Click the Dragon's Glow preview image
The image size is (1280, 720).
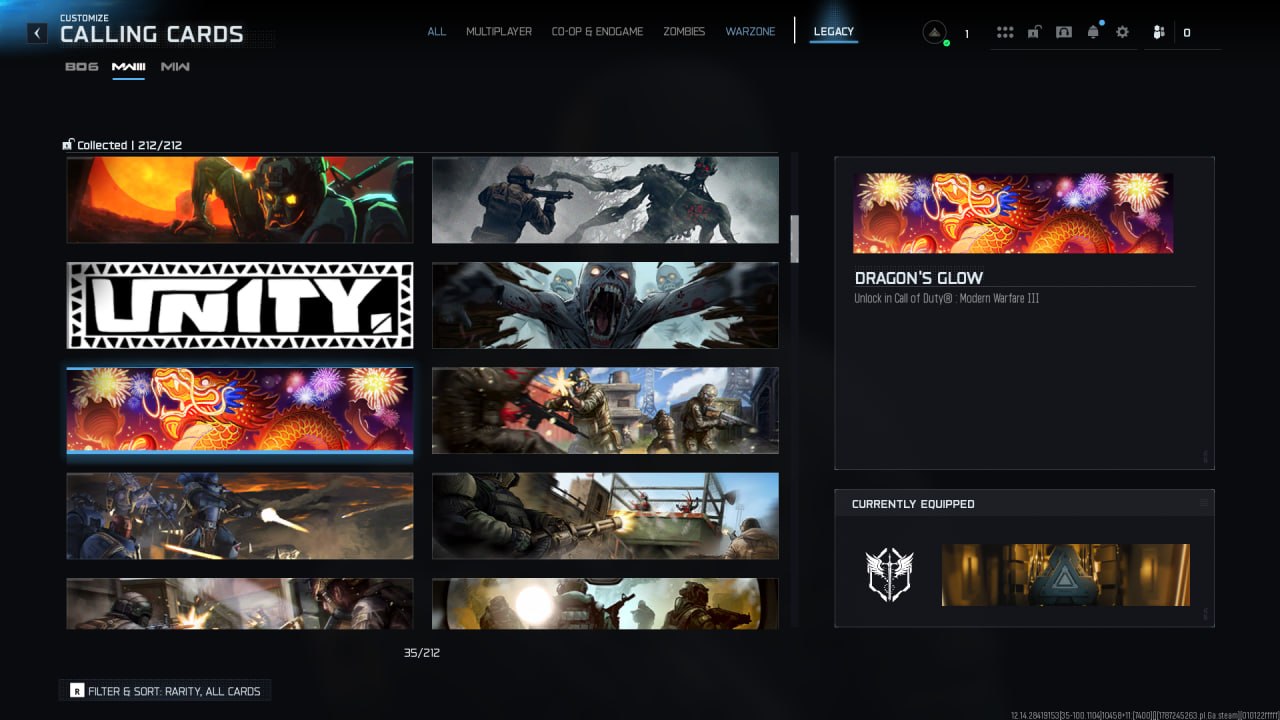1013,213
